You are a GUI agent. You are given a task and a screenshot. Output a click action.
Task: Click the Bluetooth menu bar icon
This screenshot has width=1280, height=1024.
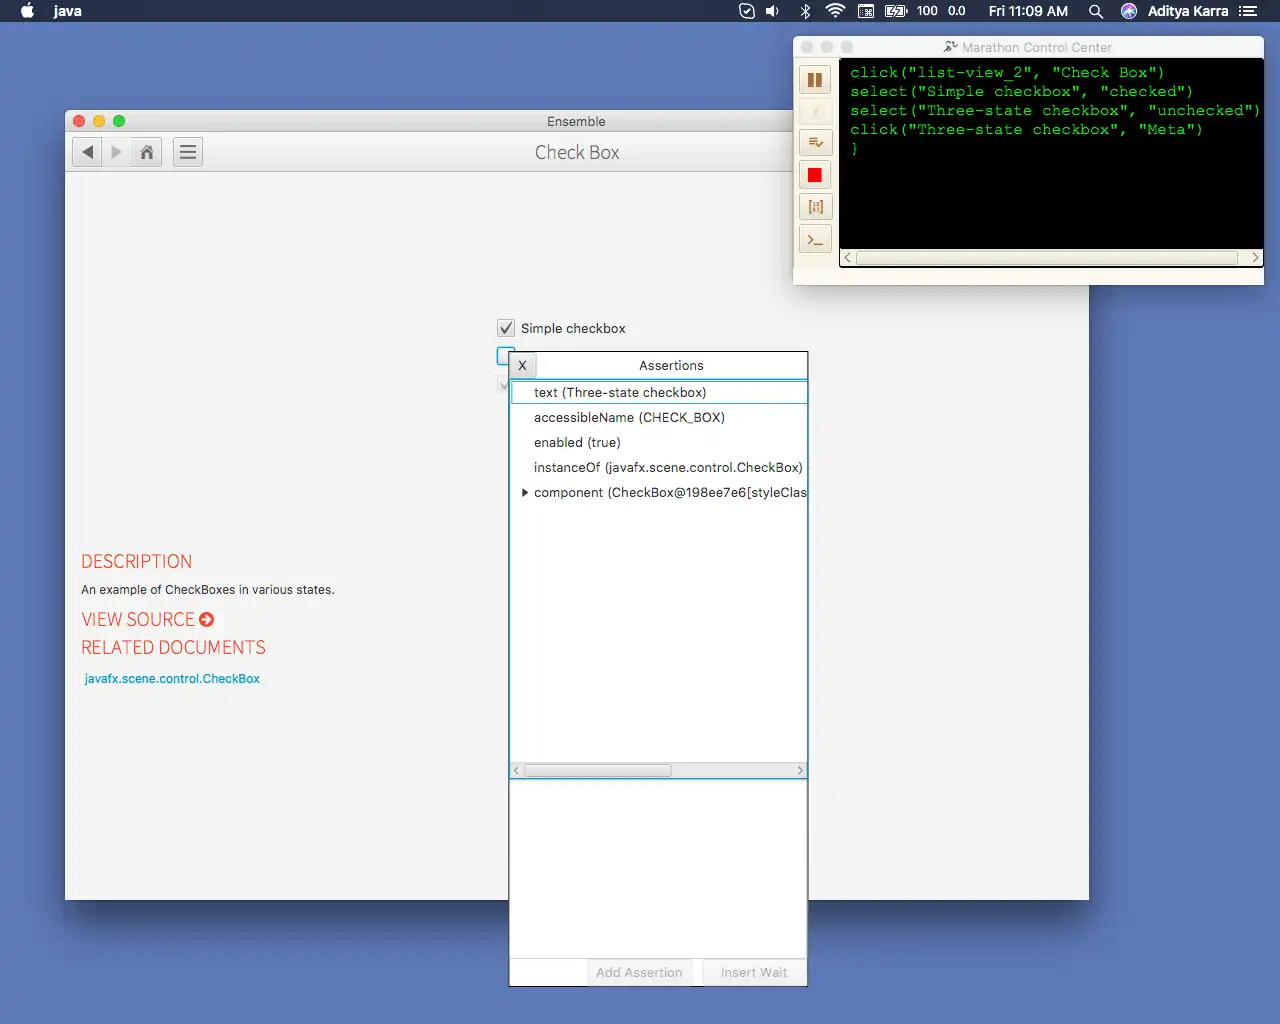(805, 11)
